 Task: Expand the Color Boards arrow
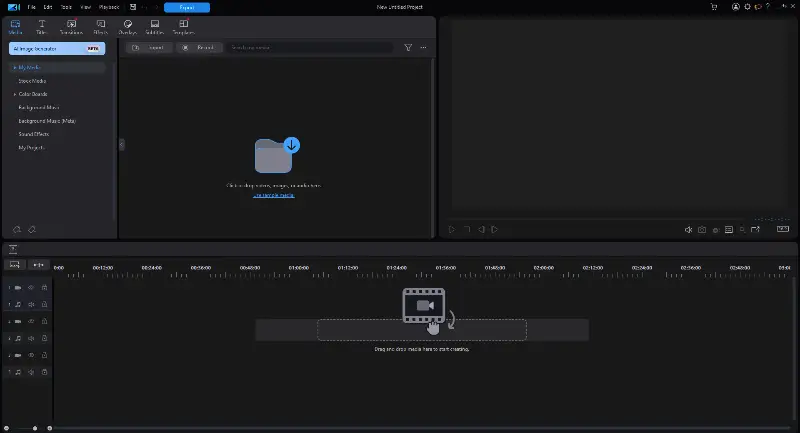[x=15, y=94]
